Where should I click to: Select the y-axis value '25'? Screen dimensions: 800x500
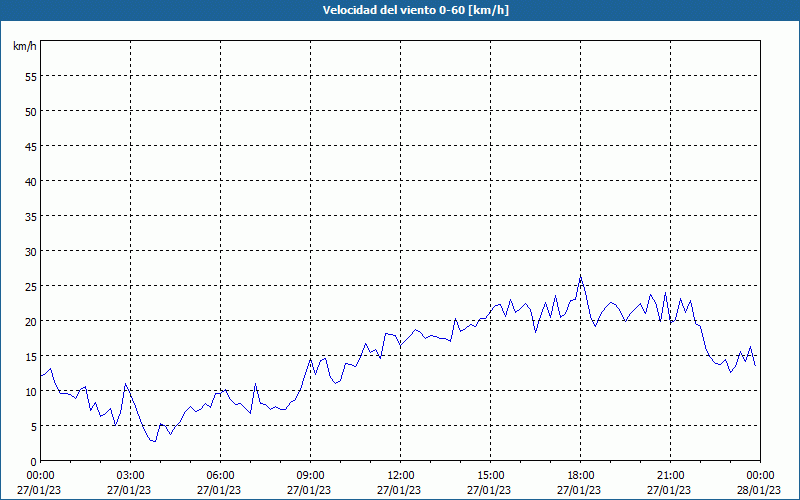pos(31,287)
